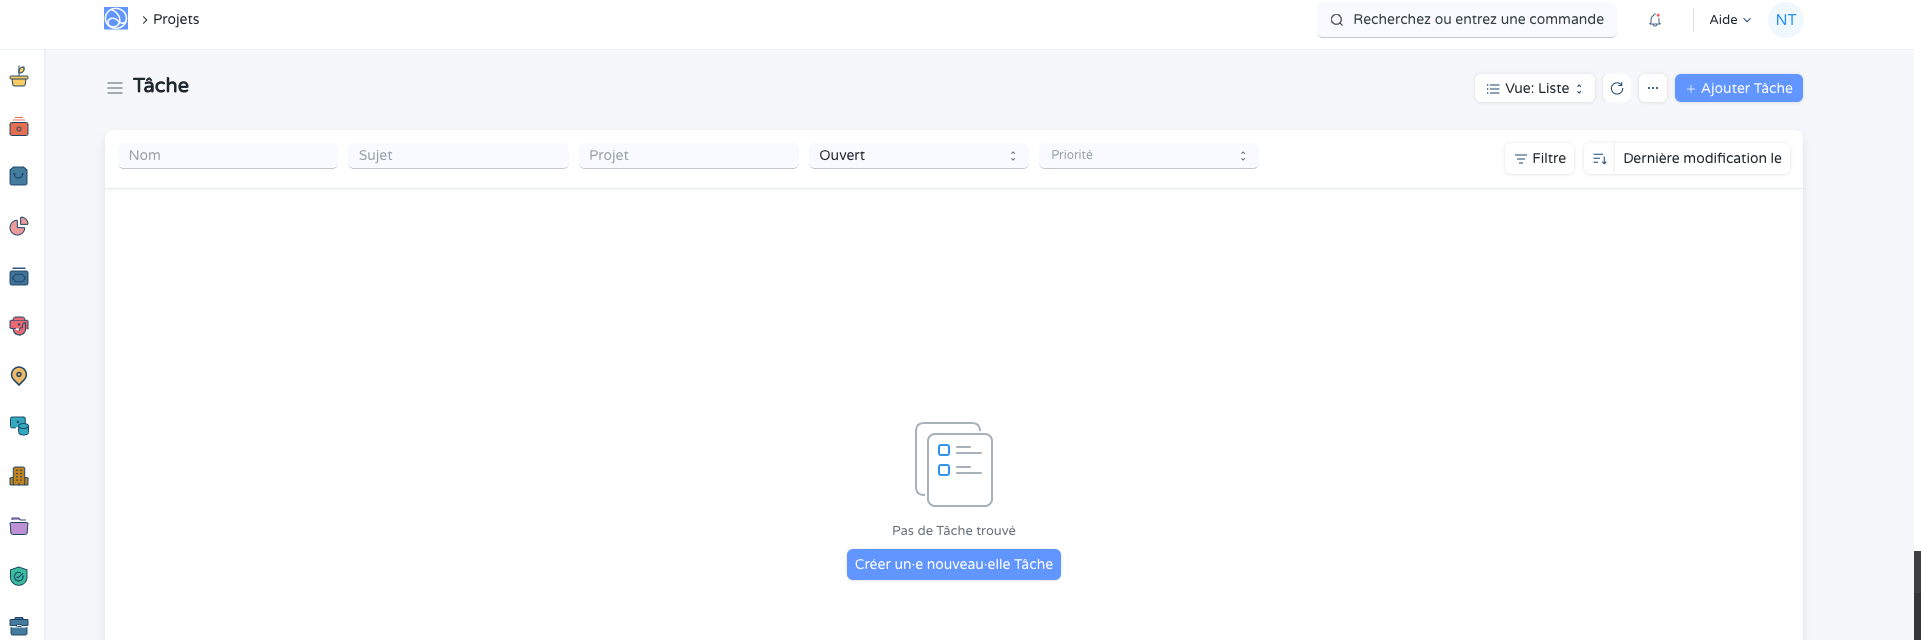
Task: Select the brown building sidebar icon
Action: [x=19, y=476]
